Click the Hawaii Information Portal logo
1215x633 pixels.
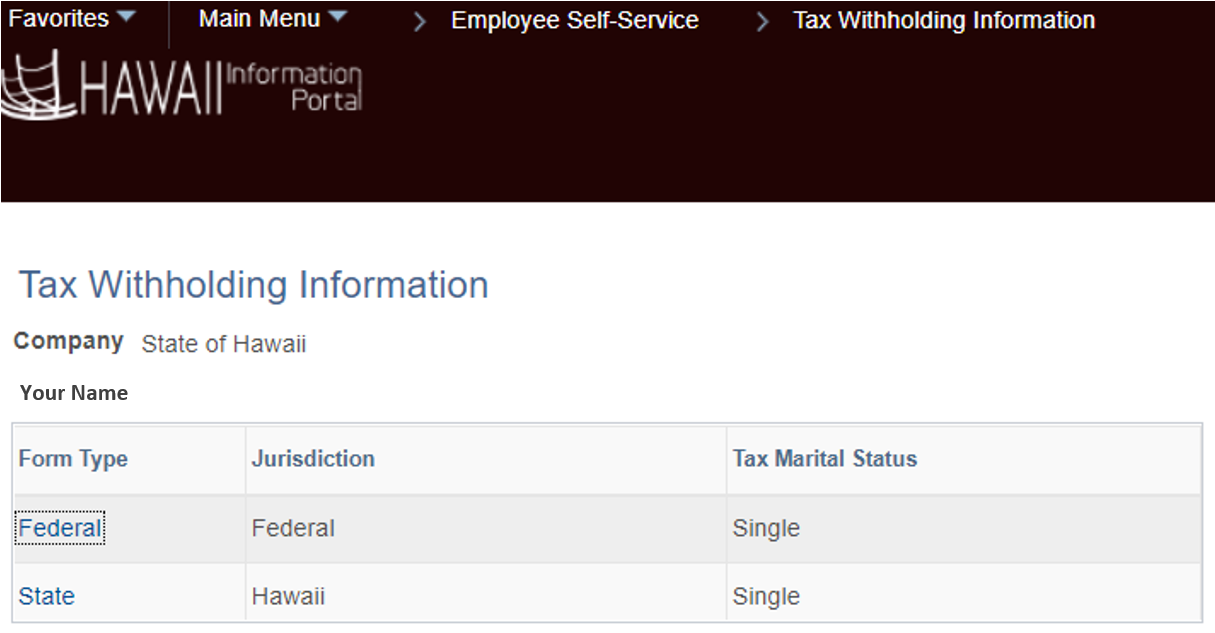pyautogui.click(x=182, y=83)
